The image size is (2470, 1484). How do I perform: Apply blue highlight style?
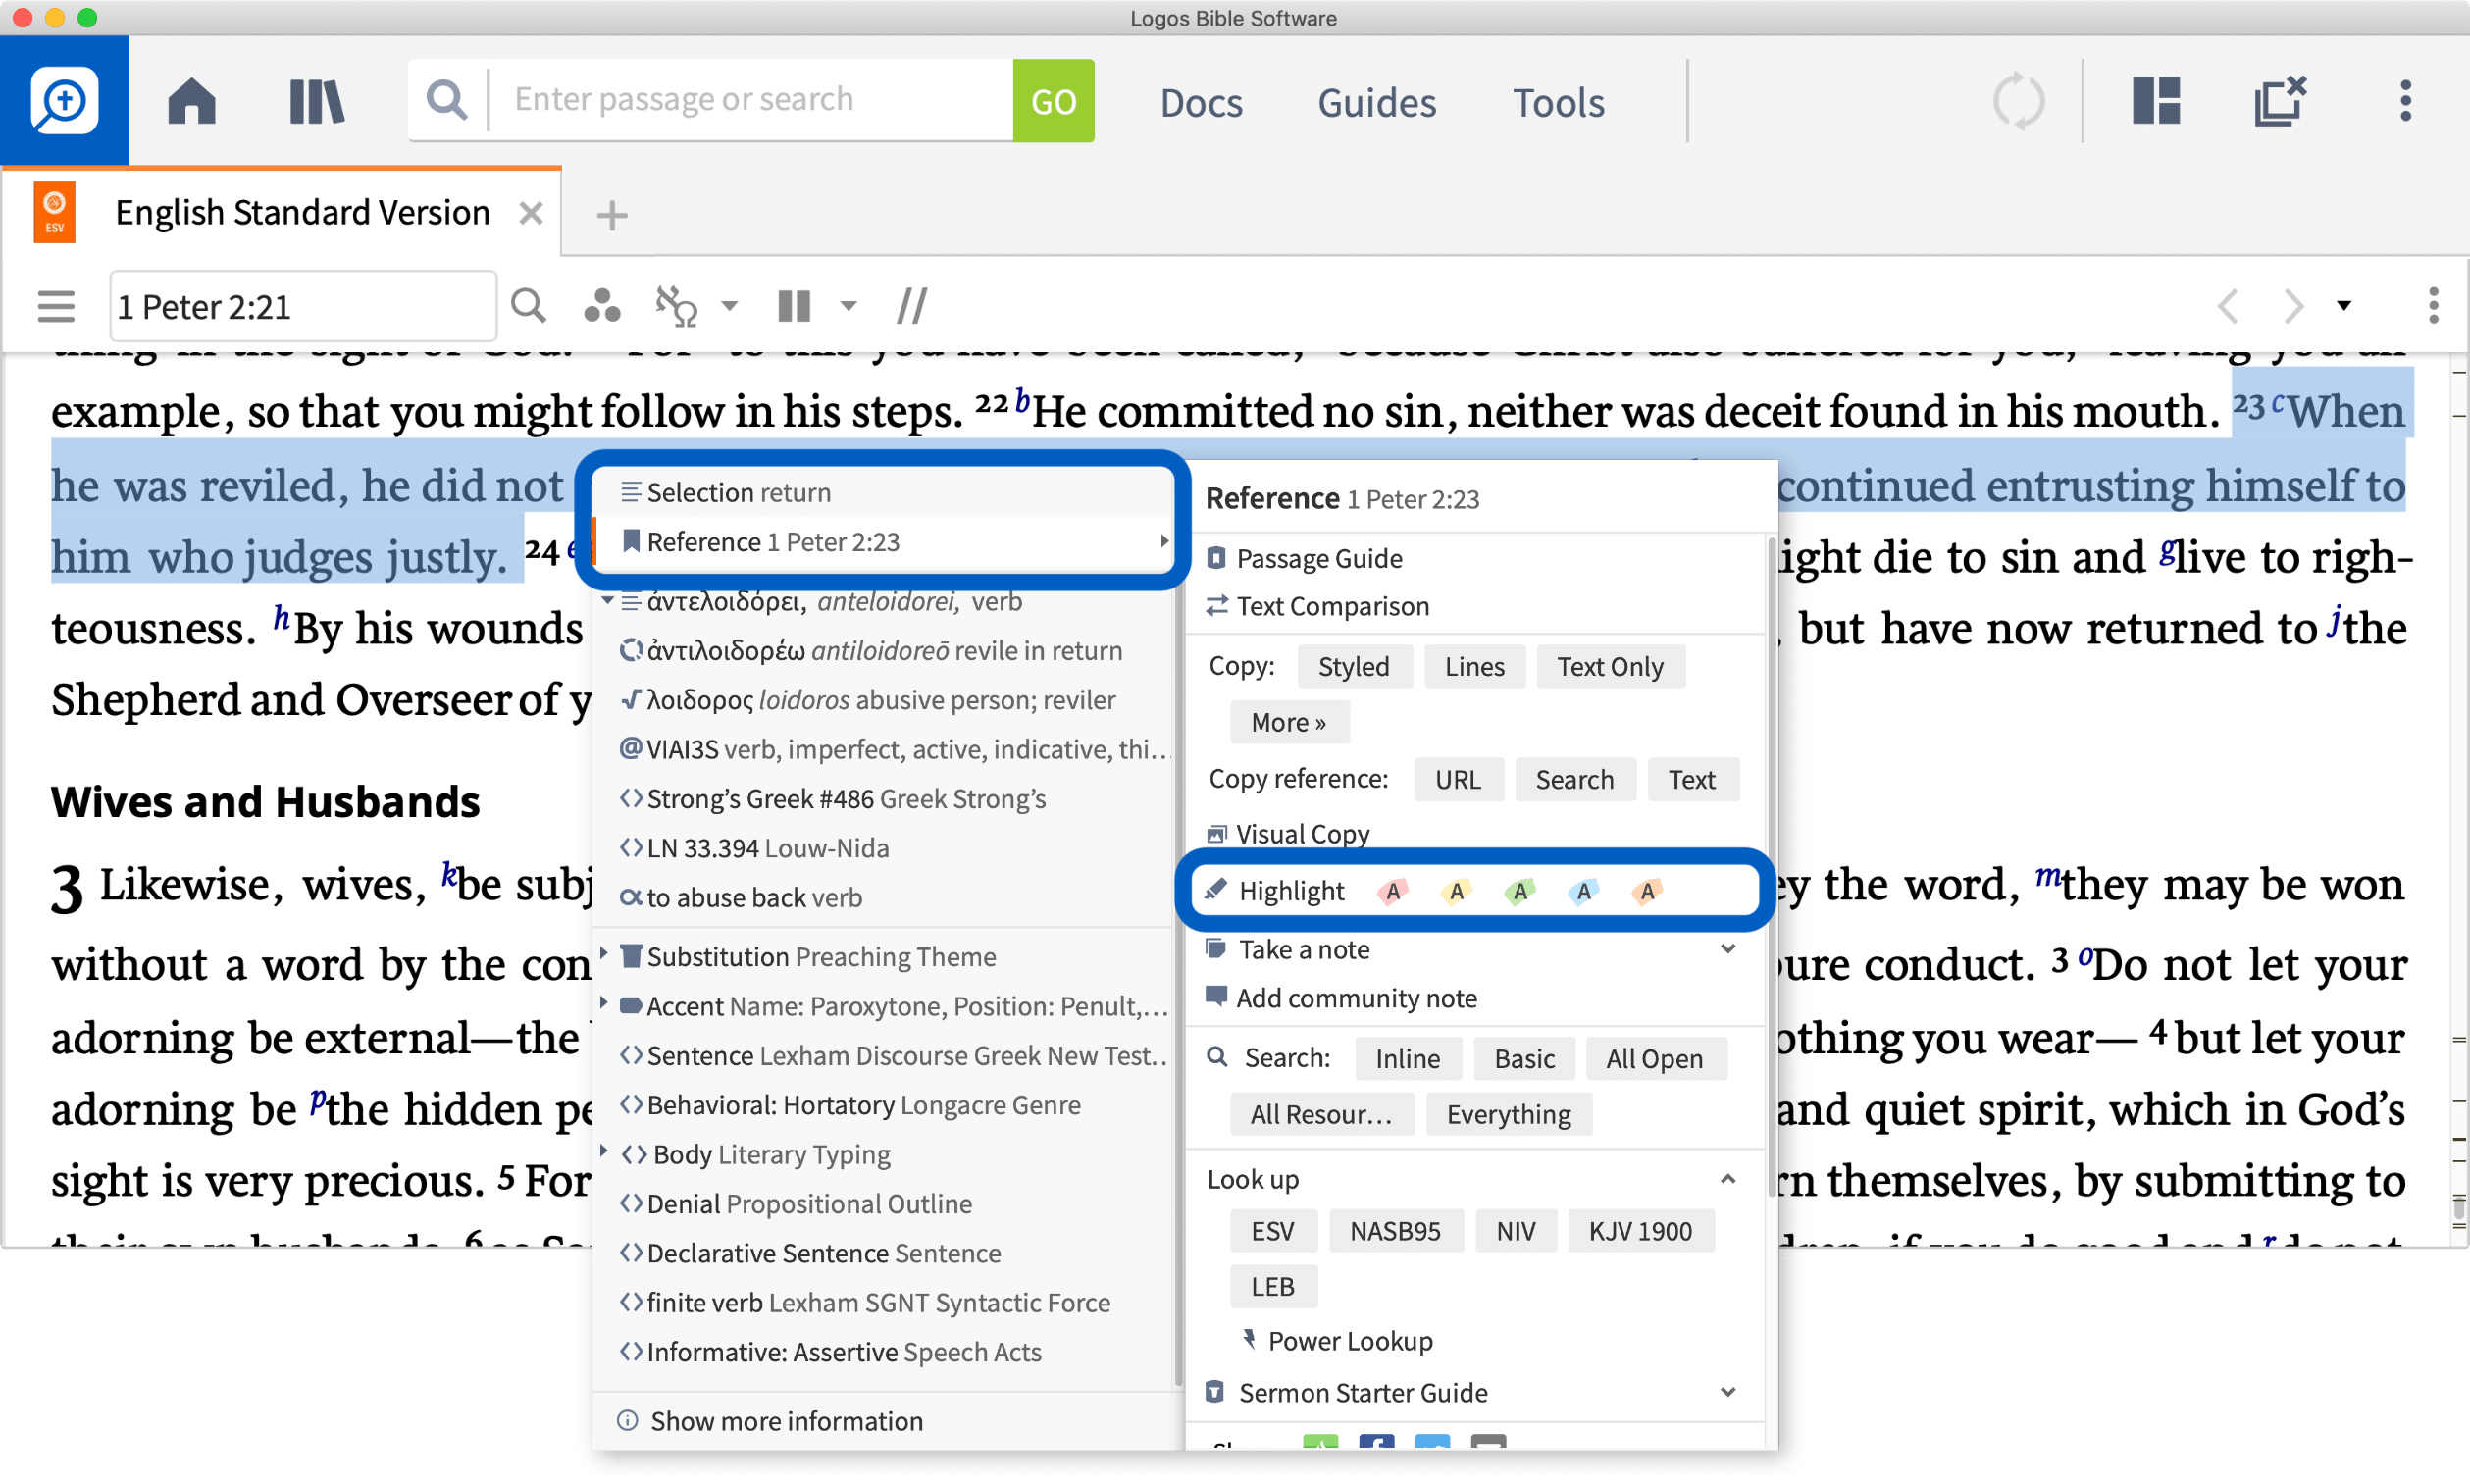click(x=1583, y=891)
